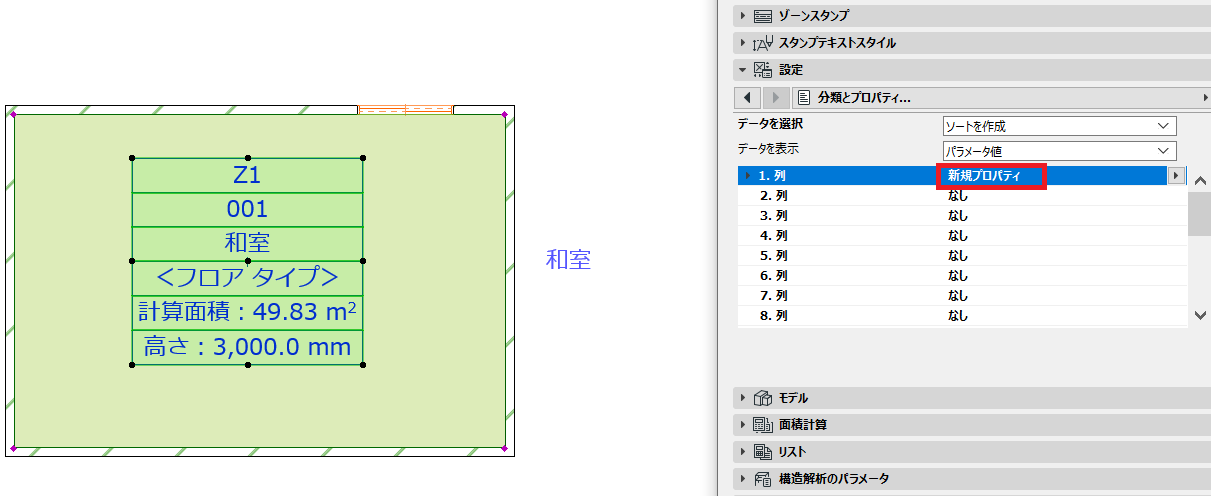1211x496 pixels.
Task: Click the なし value of 2. 列
Action: [958, 196]
